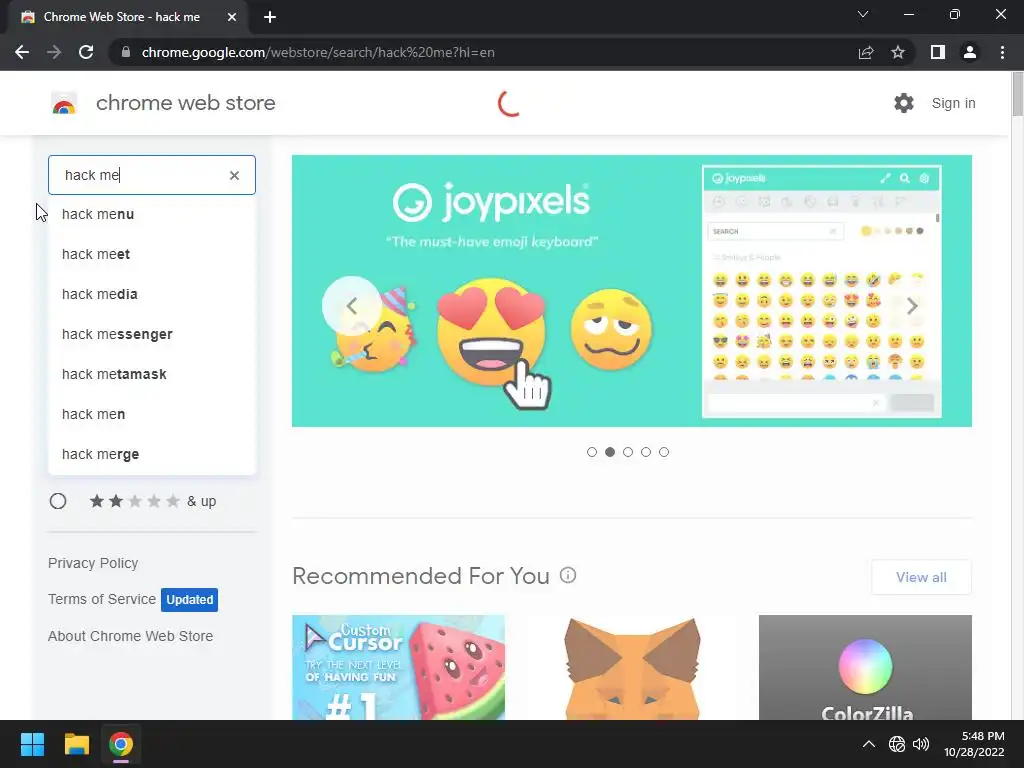
Task: Jump to fifth carousel slide dot
Action: [x=664, y=452]
